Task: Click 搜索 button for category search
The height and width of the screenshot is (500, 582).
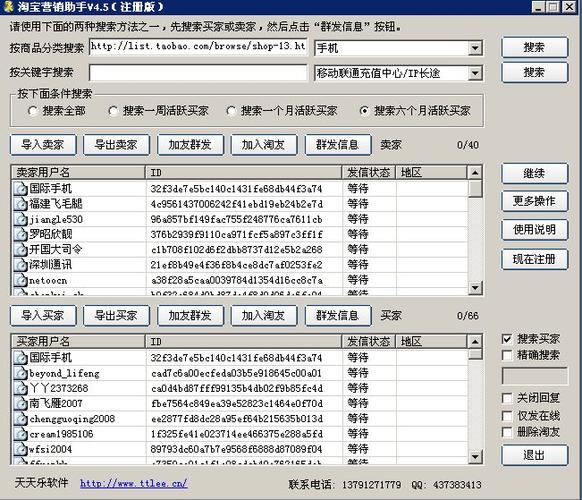Action: point(534,47)
